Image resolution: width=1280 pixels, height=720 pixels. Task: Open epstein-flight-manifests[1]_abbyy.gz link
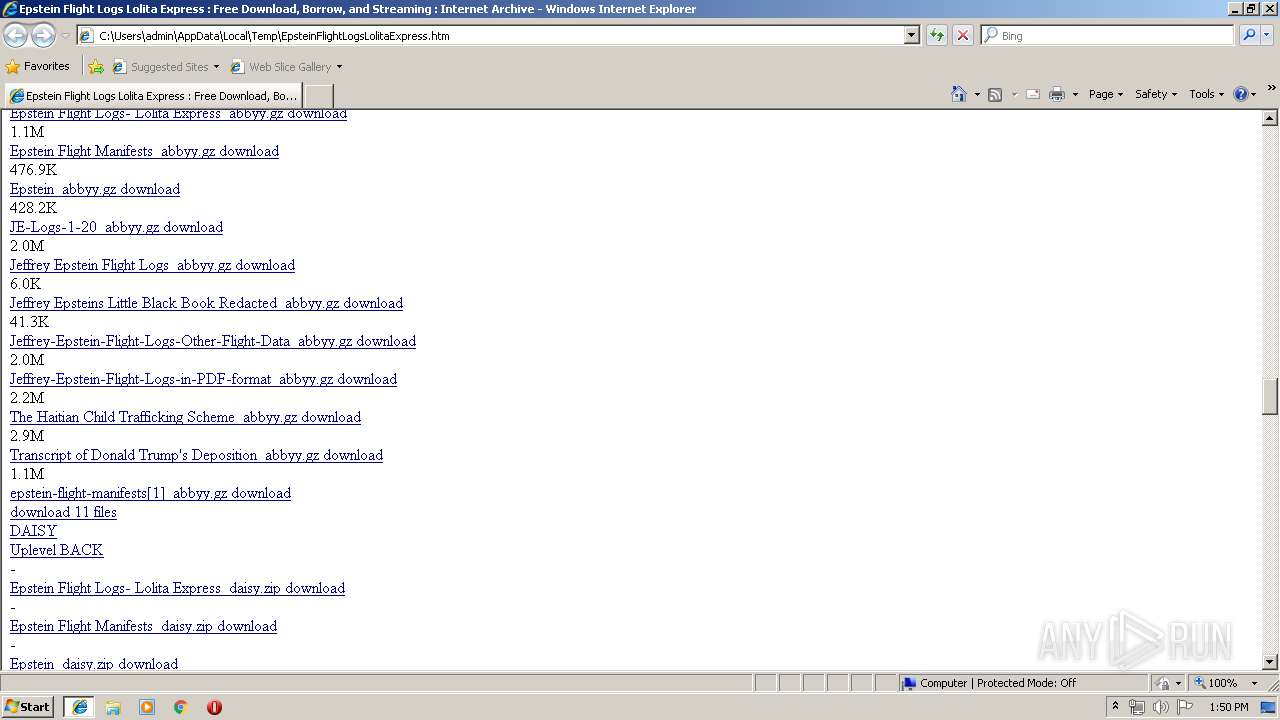[x=150, y=493]
